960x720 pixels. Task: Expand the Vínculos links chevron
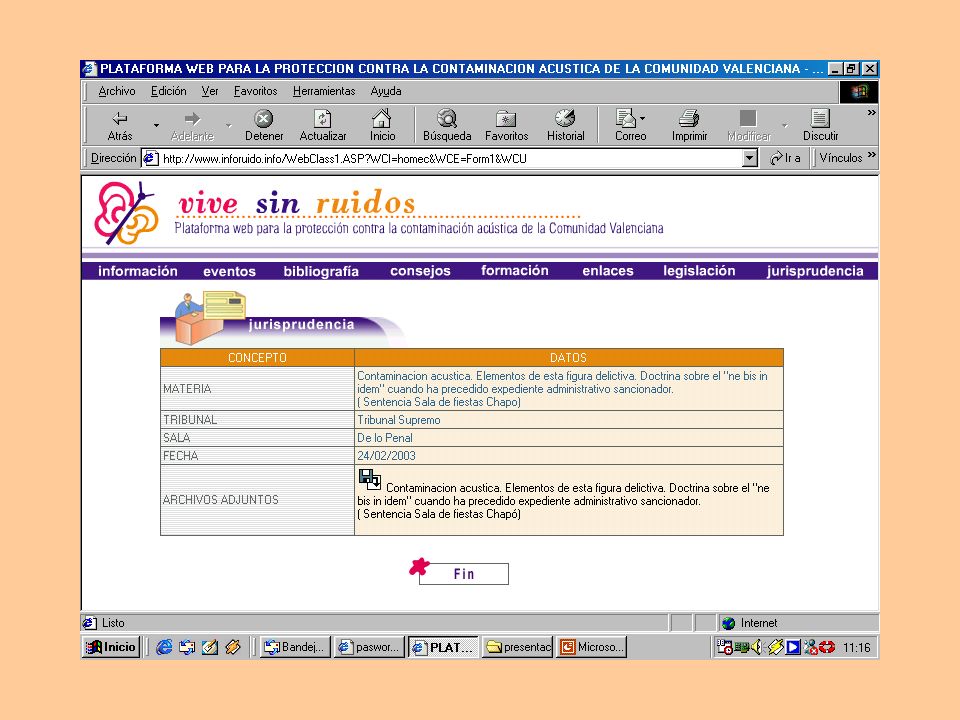(871, 154)
